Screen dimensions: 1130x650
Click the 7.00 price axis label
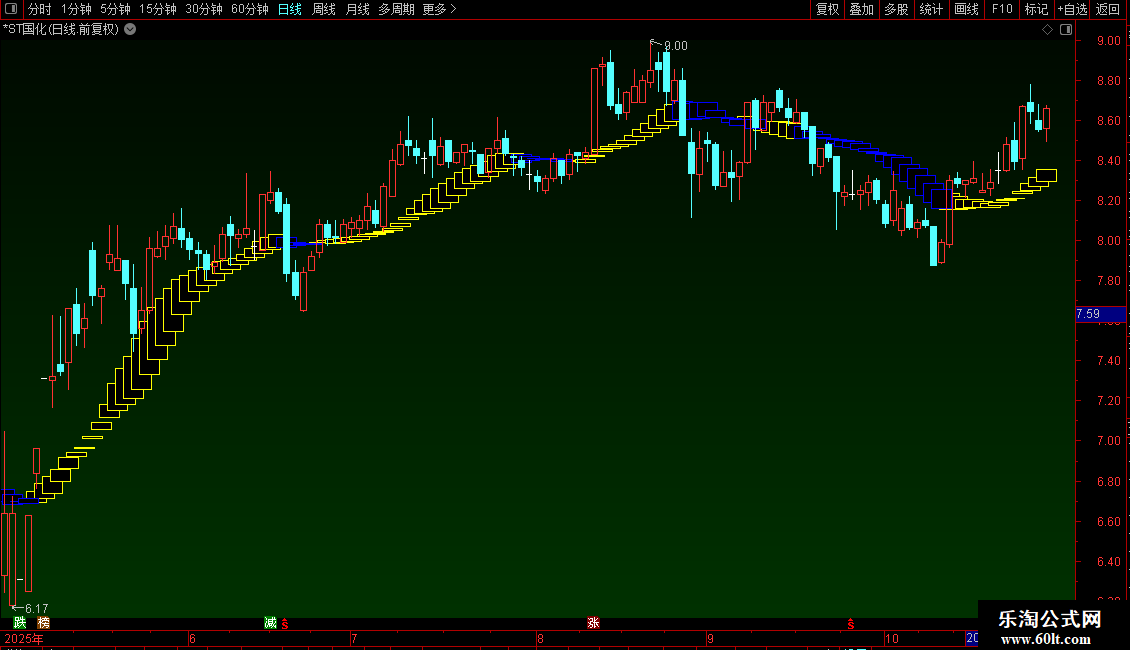1108,441
